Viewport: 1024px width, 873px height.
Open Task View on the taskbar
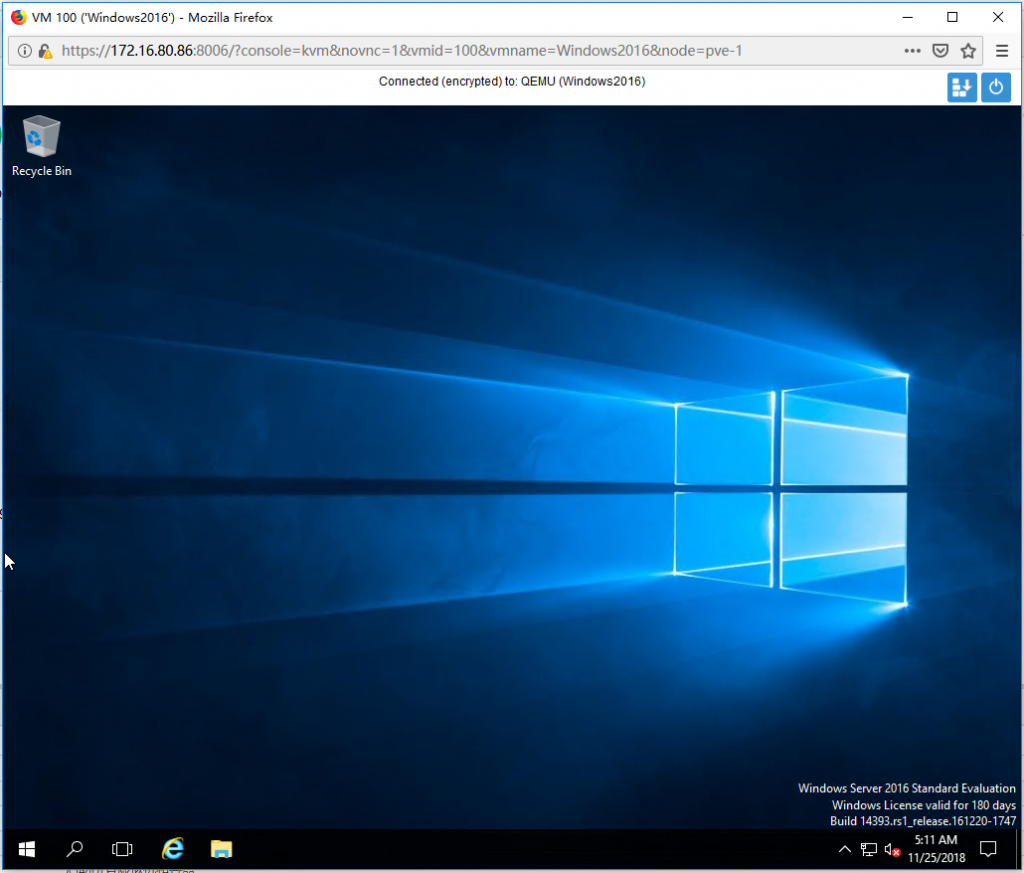[122, 849]
